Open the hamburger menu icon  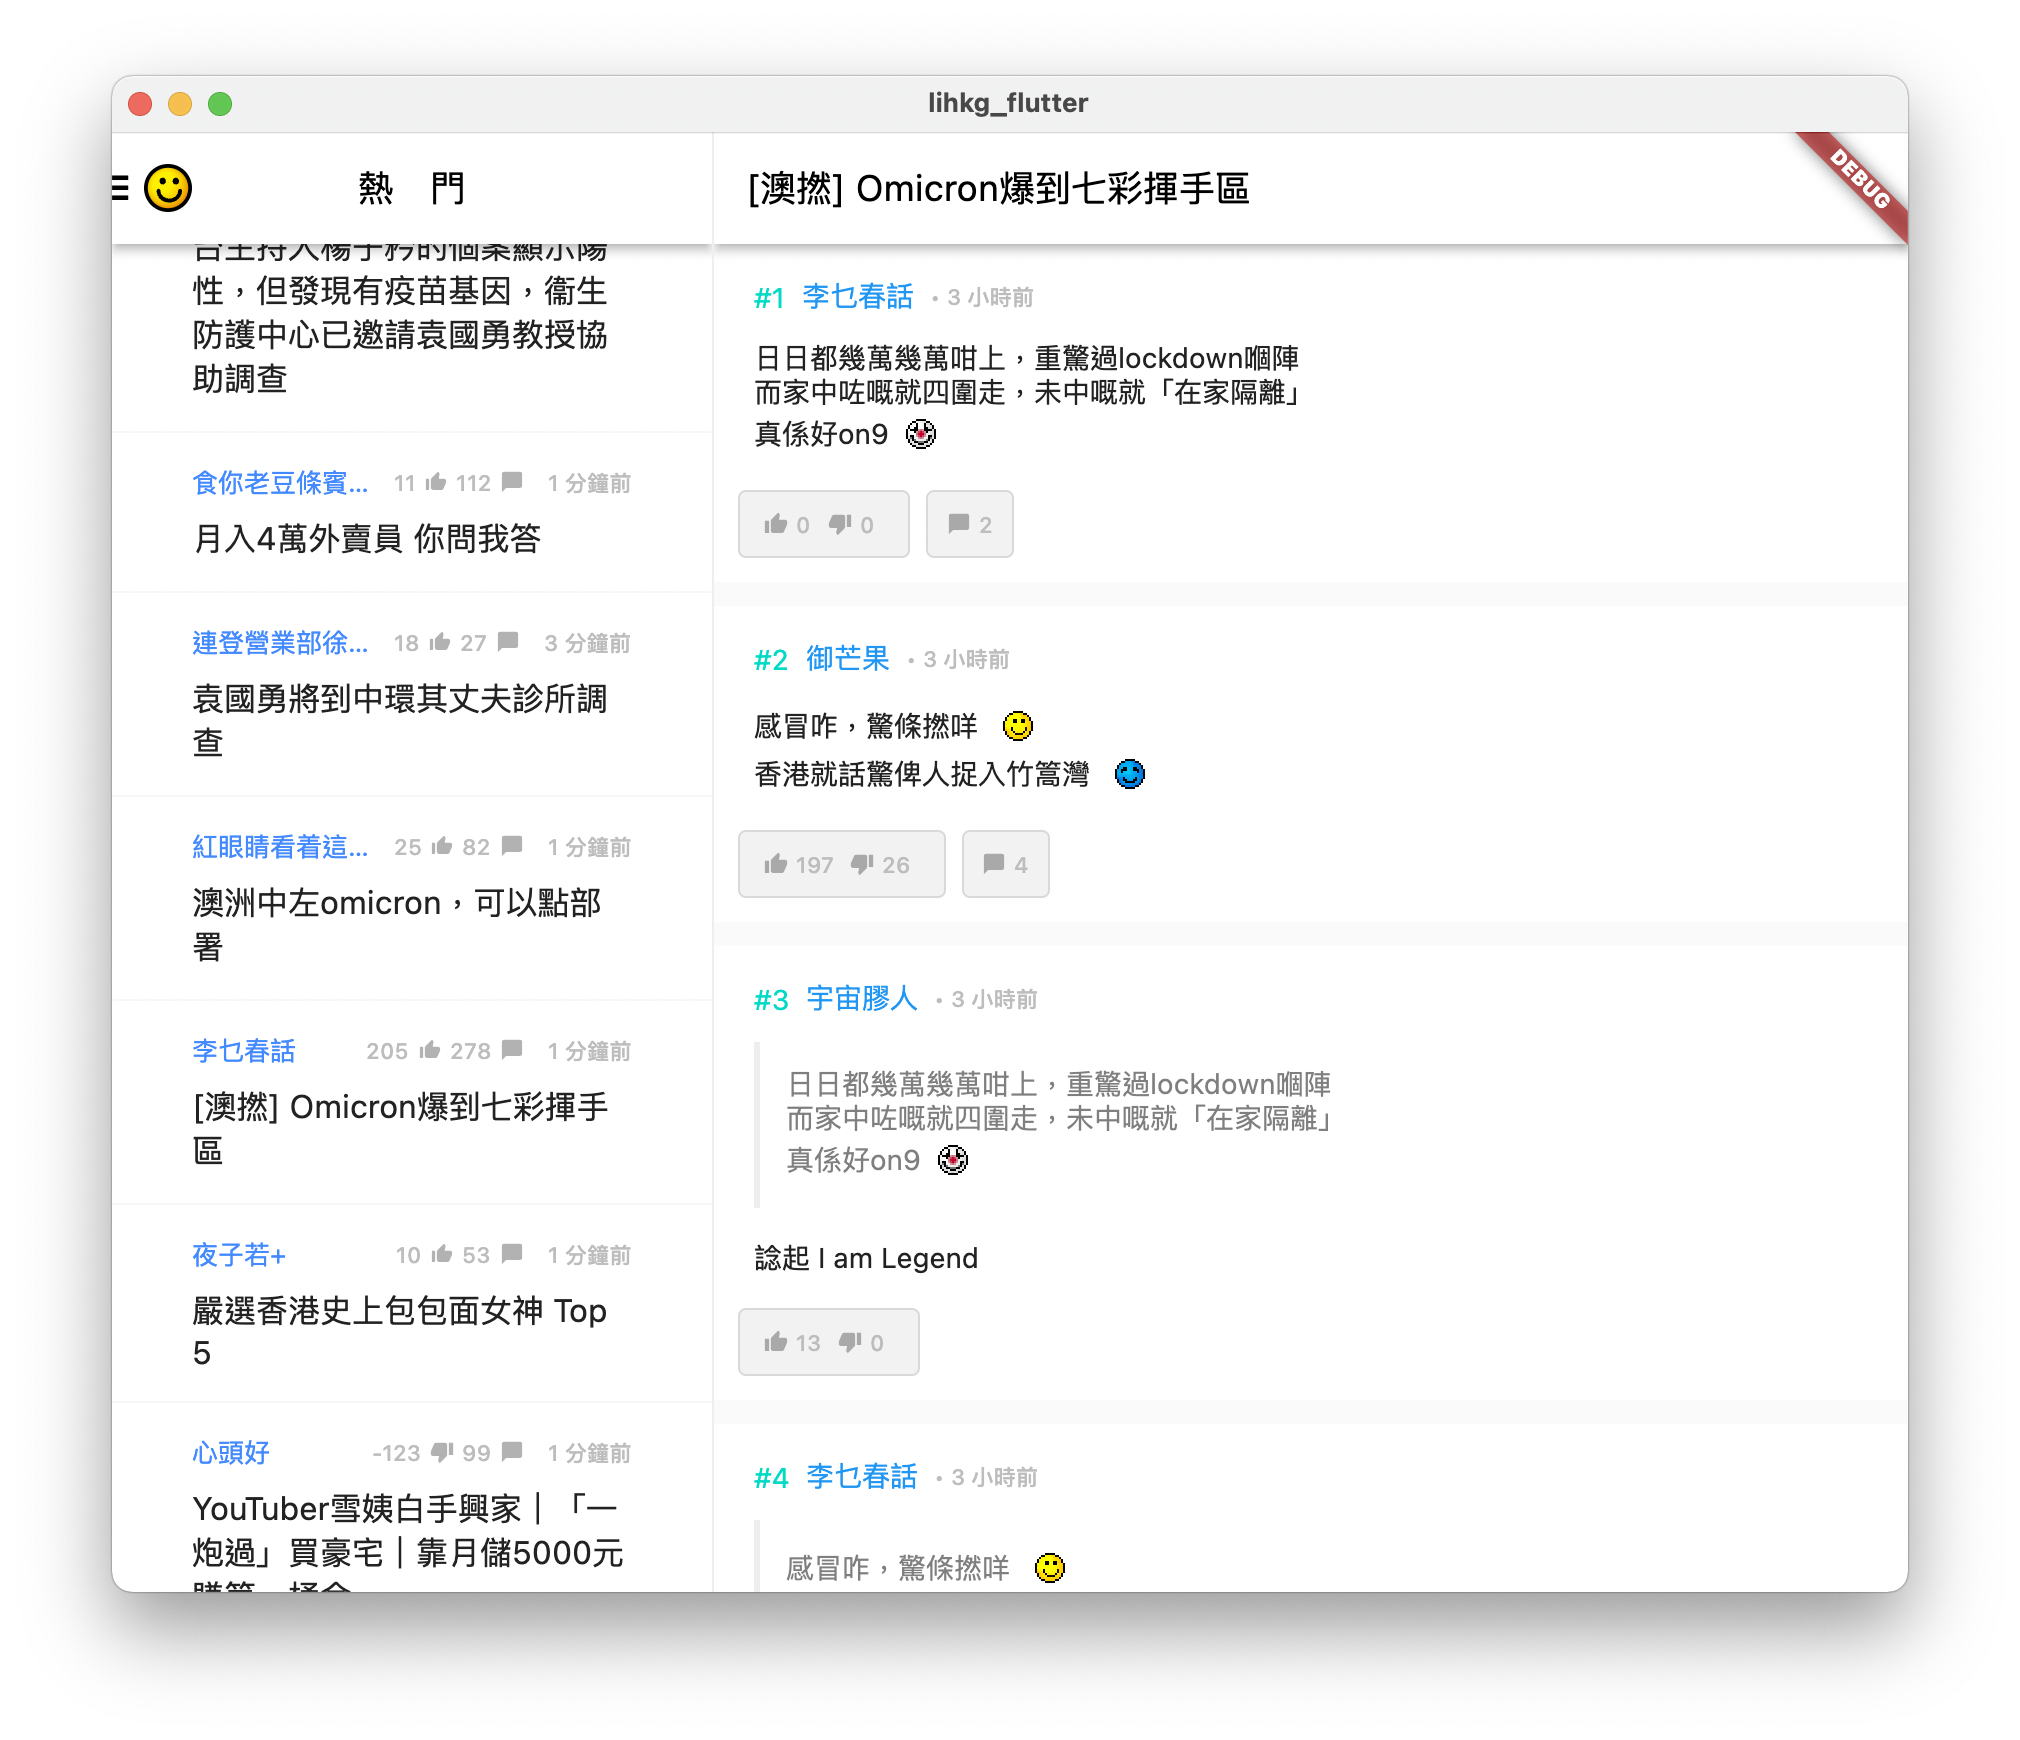point(121,188)
